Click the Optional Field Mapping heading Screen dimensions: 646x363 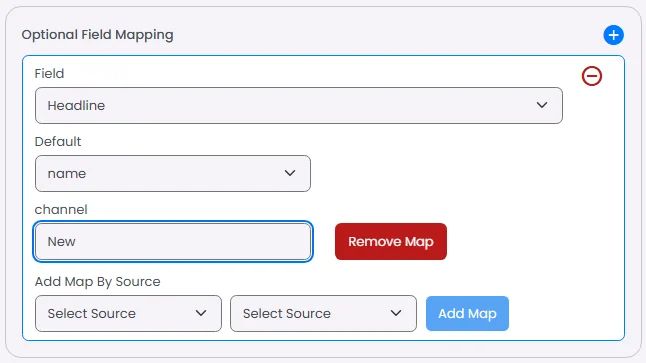point(97,35)
